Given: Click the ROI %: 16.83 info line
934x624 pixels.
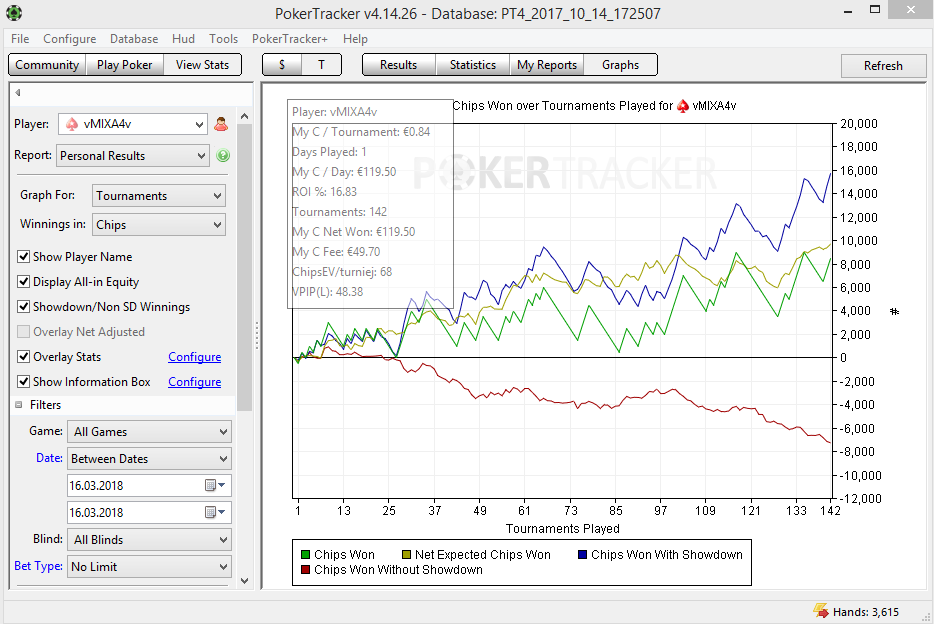Looking at the screenshot, I should click(x=324, y=192).
